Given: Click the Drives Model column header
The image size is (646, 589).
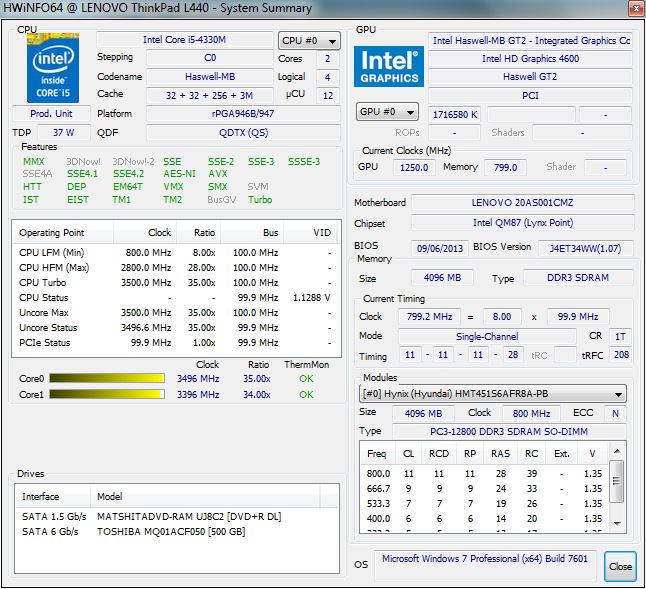Looking at the screenshot, I should point(205,496).
